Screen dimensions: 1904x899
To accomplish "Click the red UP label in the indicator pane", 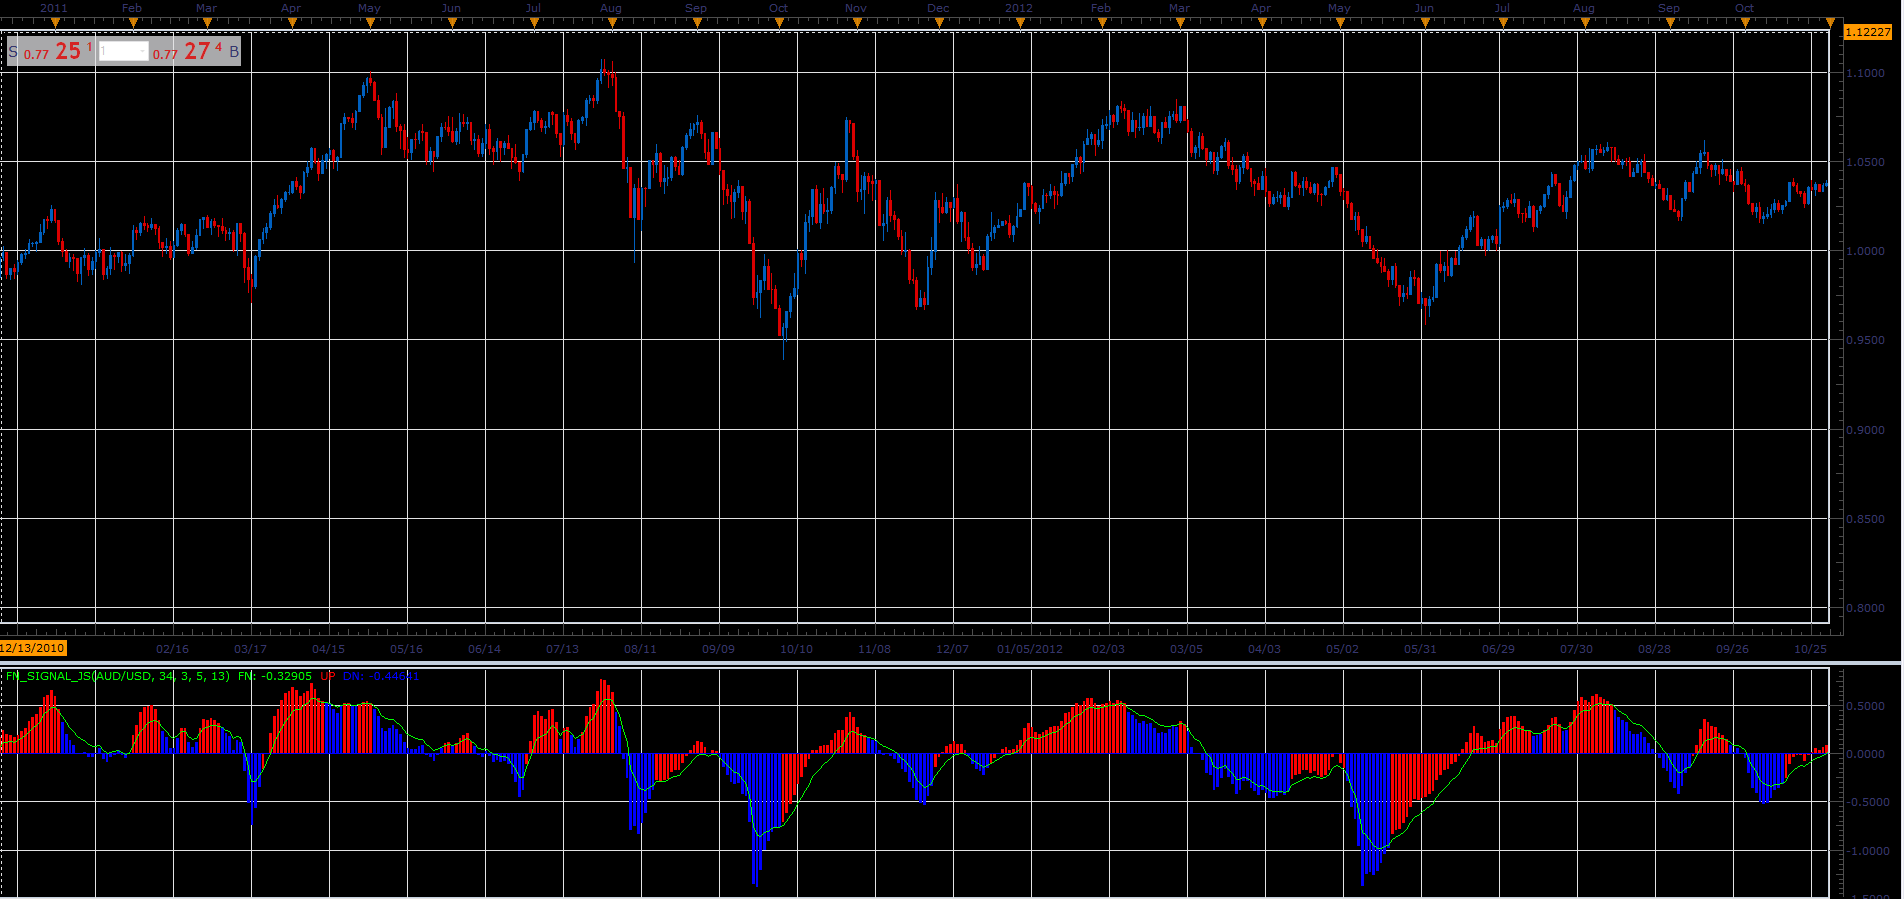I will pyautogui.click(x=328, y=676).
